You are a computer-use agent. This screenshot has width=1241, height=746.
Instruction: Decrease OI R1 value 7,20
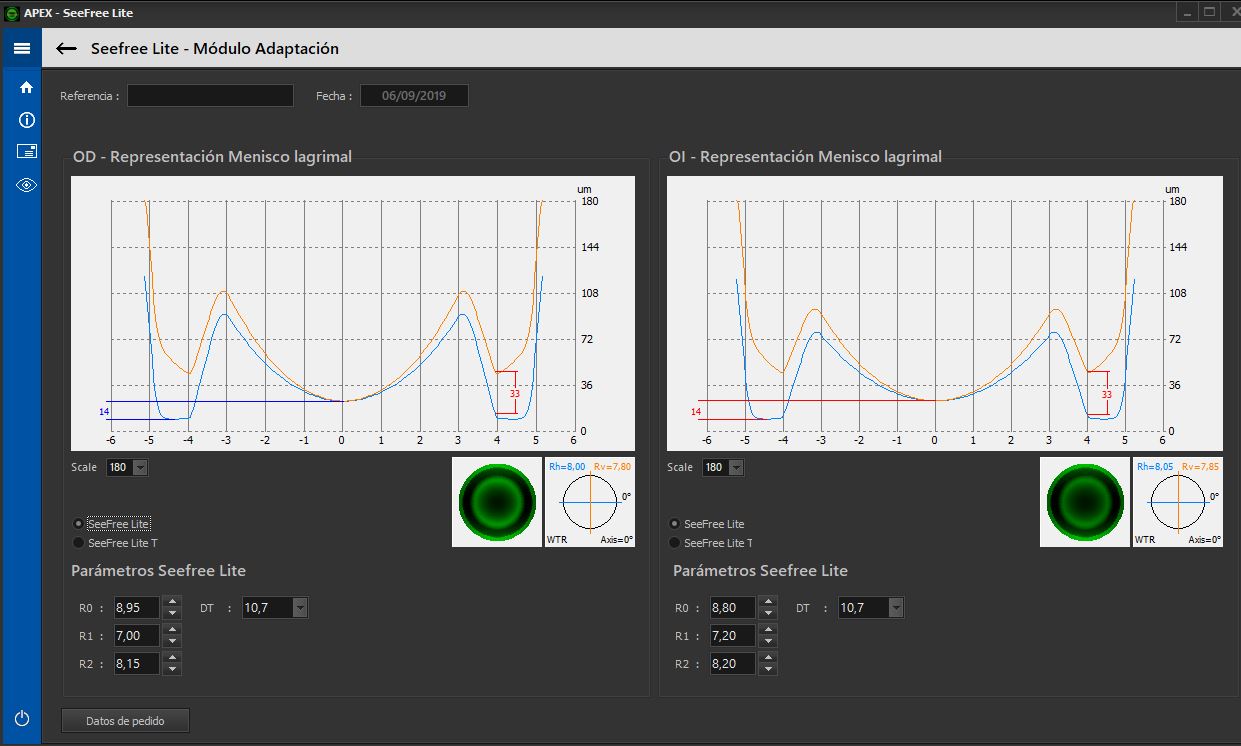coord(768,640)
